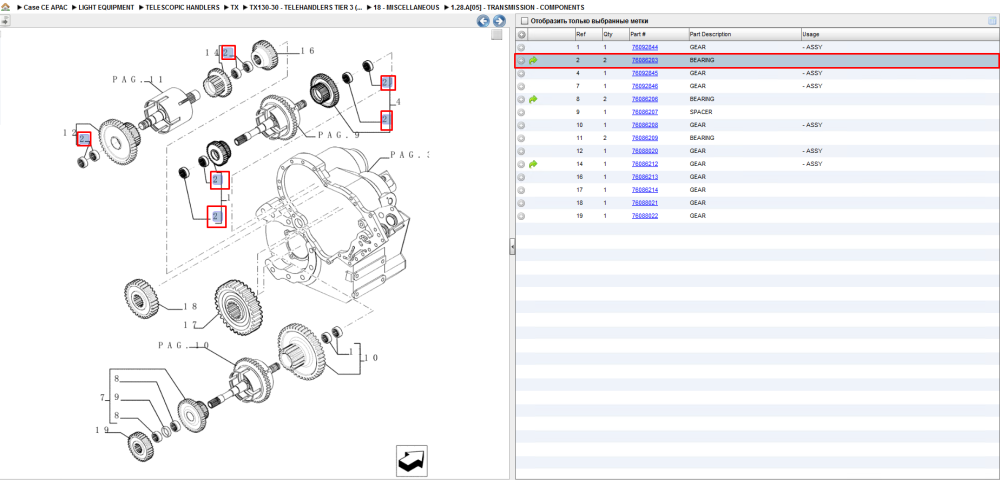The height and width of the screenshot is (480, 1000).
Task: Click the plus circle icon for Ref 12 GEAR
Action: (x=521, y=151)
